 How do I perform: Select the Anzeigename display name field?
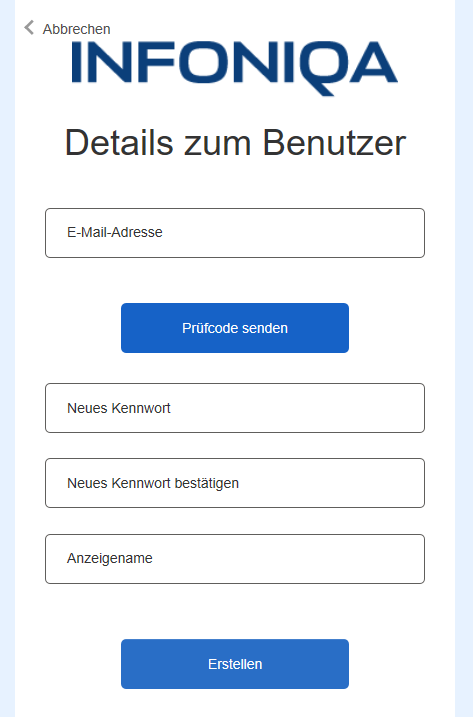coord(235,559)
